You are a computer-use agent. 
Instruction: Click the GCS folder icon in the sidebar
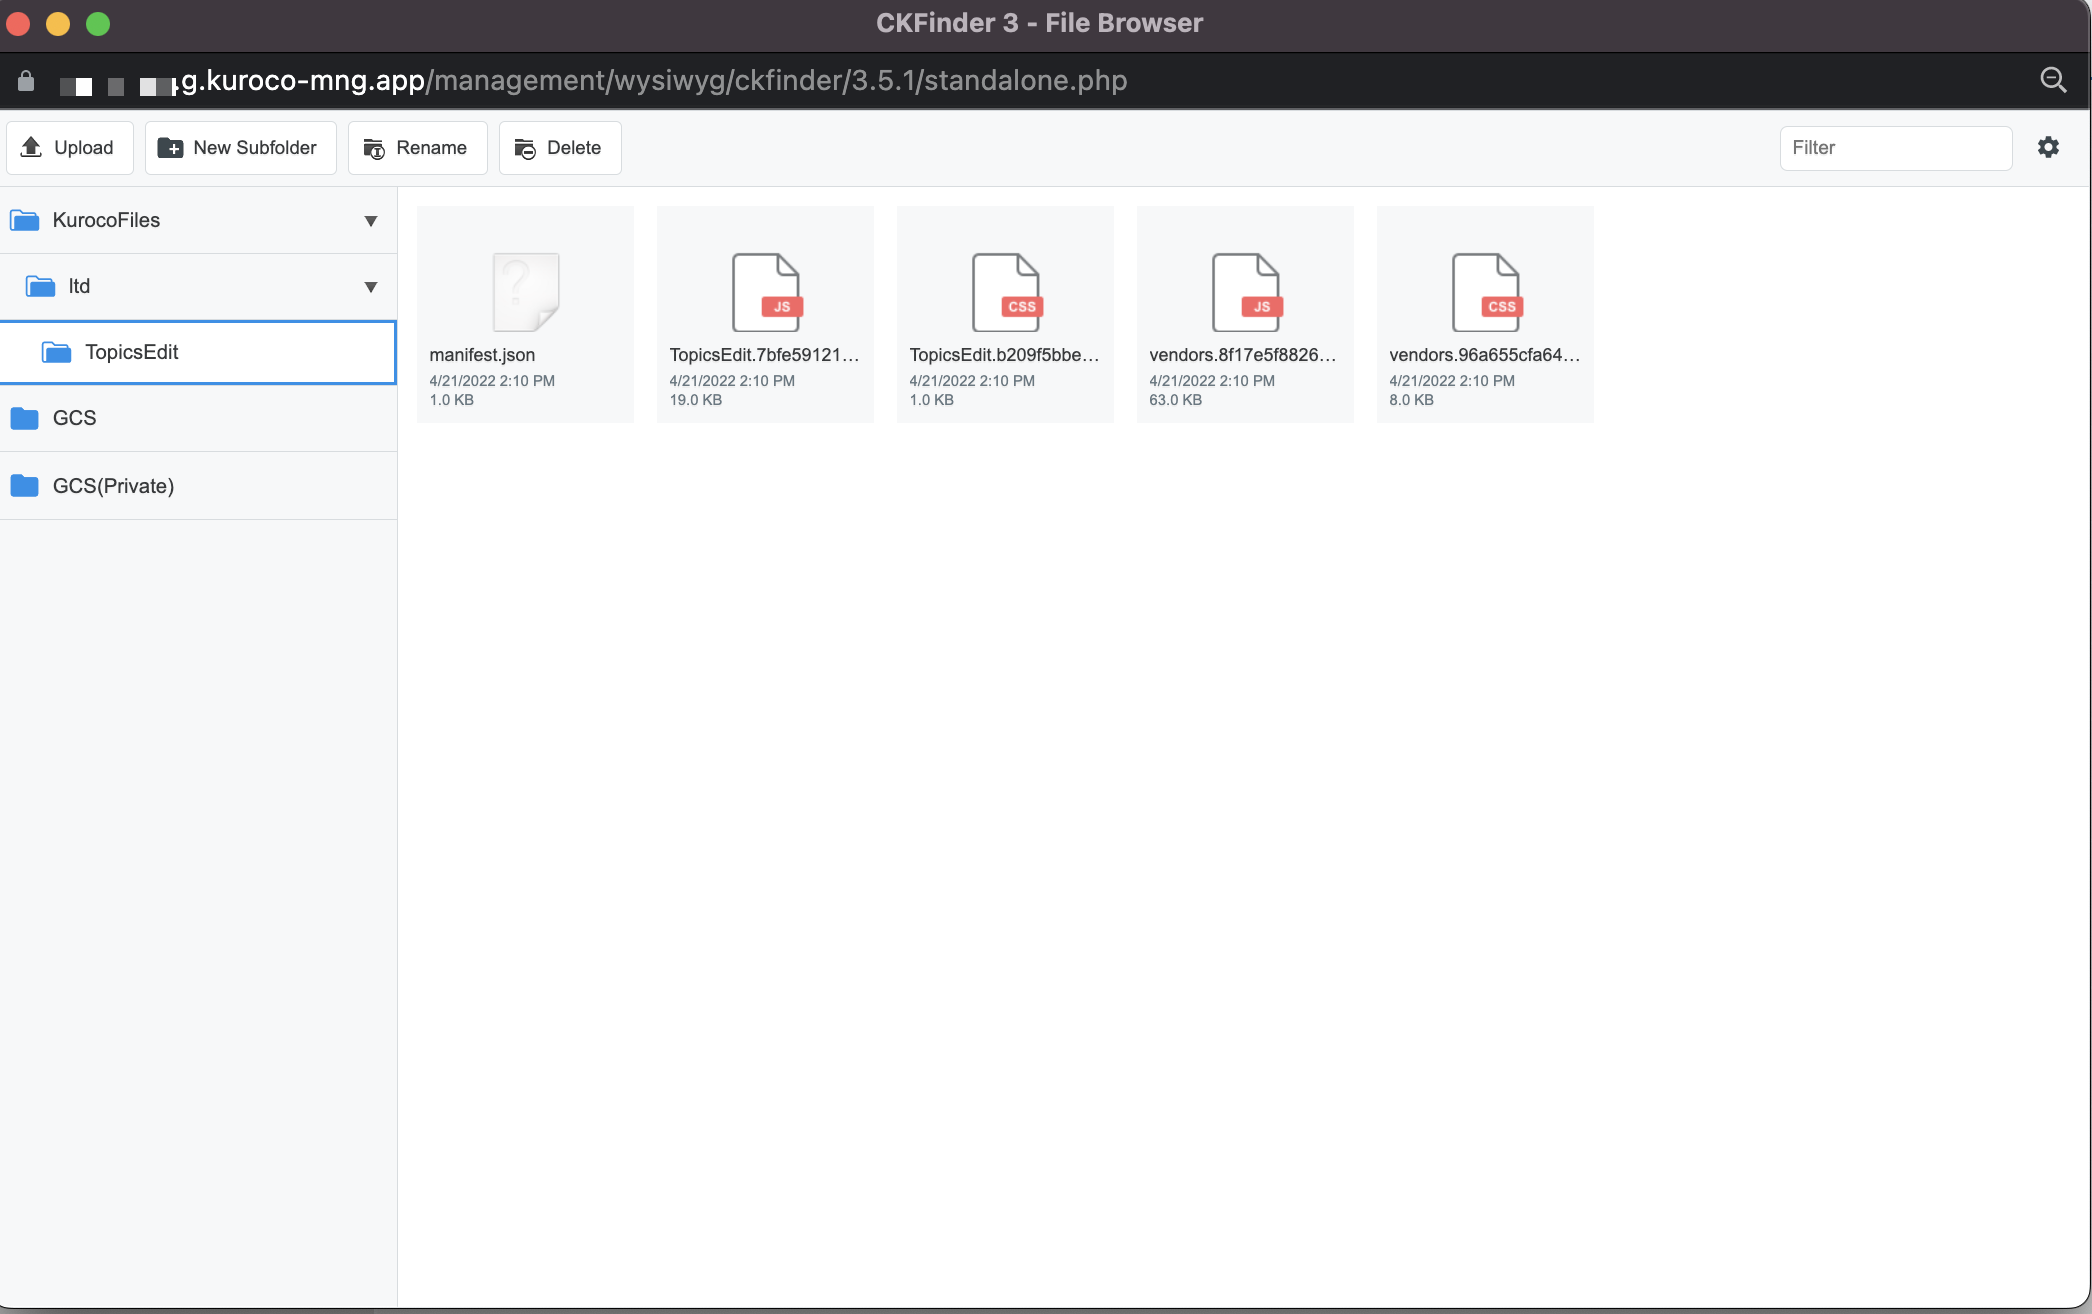click(25, 417)
